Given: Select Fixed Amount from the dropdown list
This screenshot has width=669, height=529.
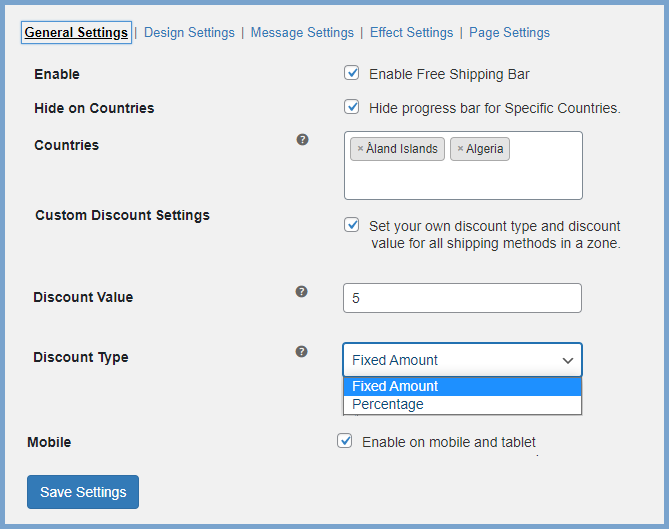Looking at the screenshot, I should (x=462, y=386).
